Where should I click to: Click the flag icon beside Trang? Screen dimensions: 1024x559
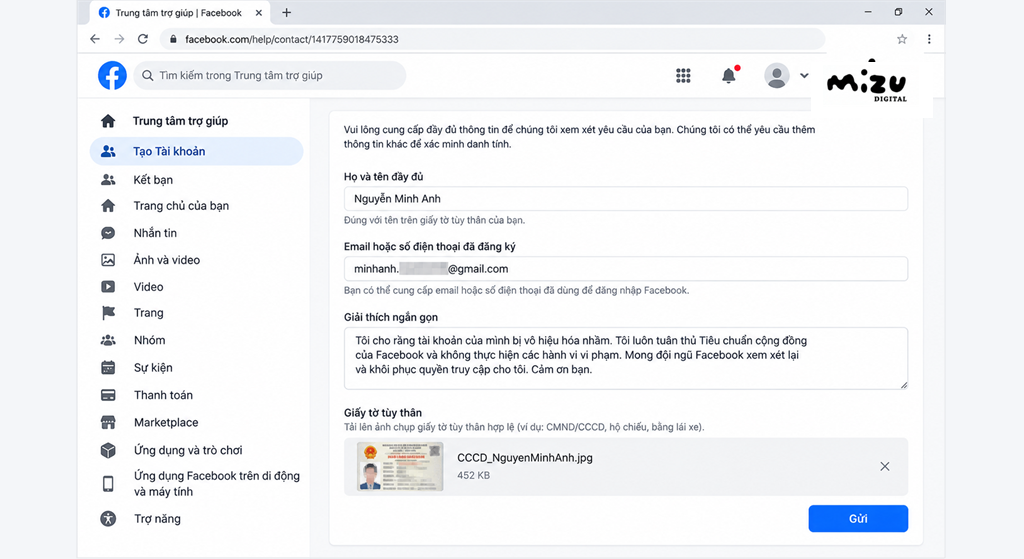108,313
